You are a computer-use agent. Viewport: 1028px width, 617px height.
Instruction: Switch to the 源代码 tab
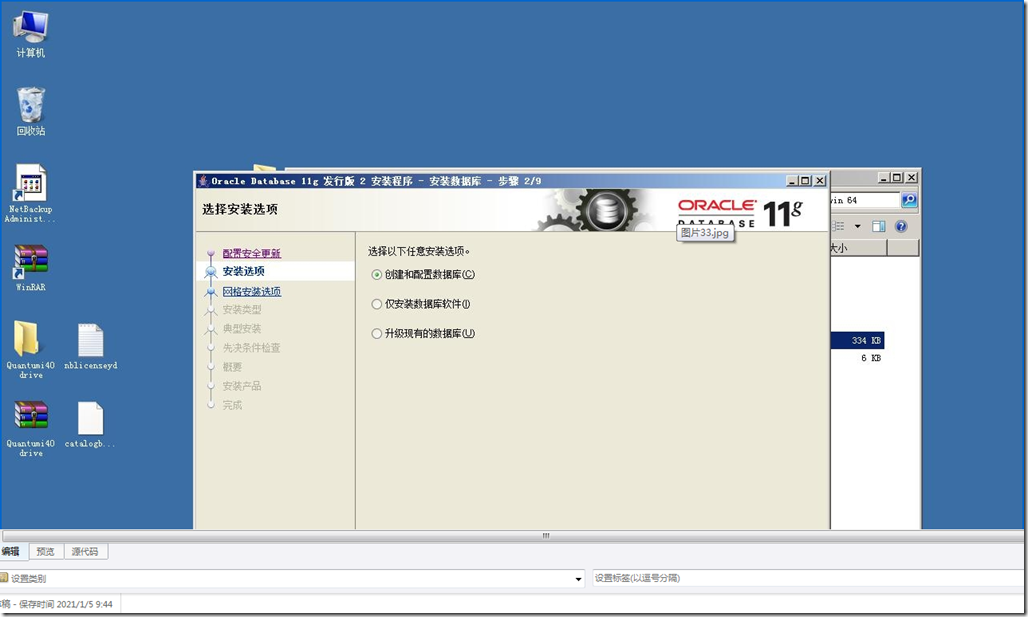click(85, 551)
